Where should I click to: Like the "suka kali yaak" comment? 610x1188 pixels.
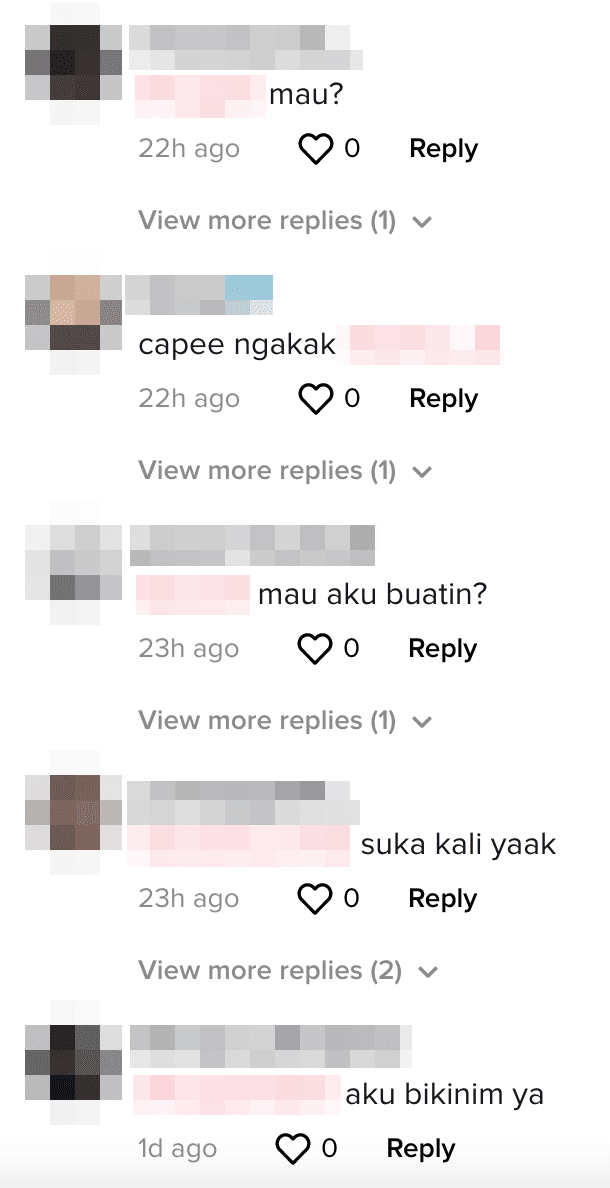coord(315,899)
